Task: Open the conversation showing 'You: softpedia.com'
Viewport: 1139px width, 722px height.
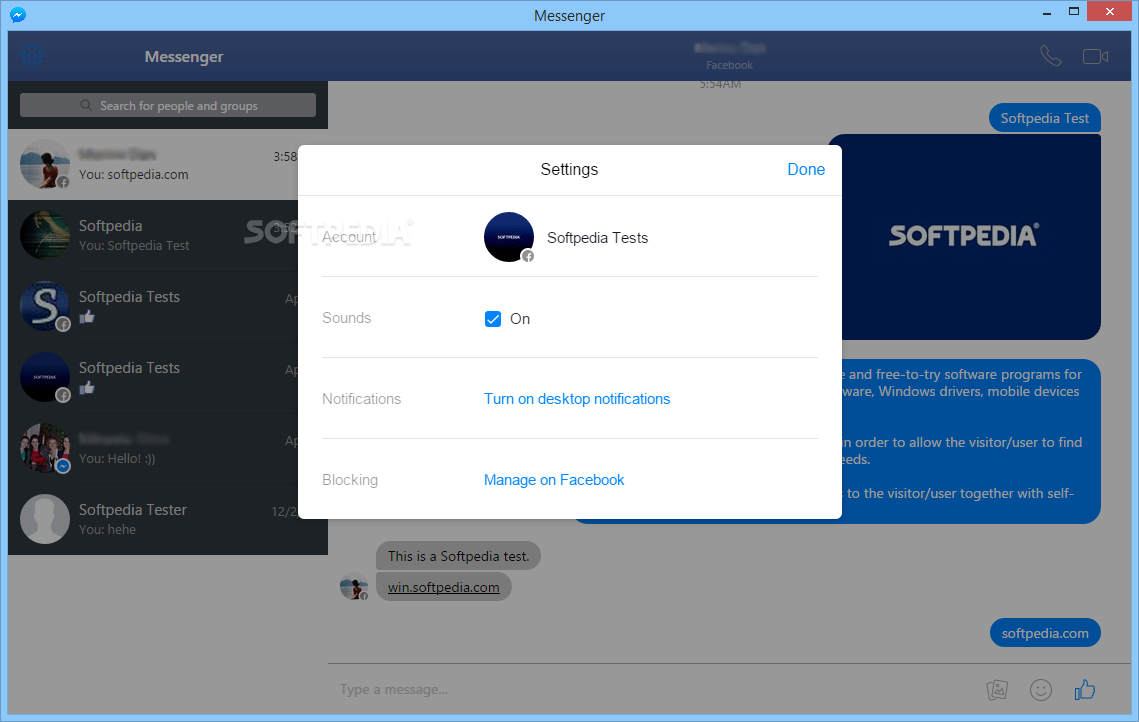Action: 153,164
